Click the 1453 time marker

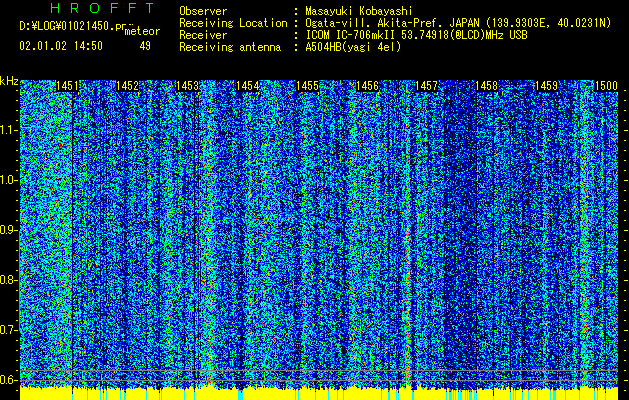187,86
